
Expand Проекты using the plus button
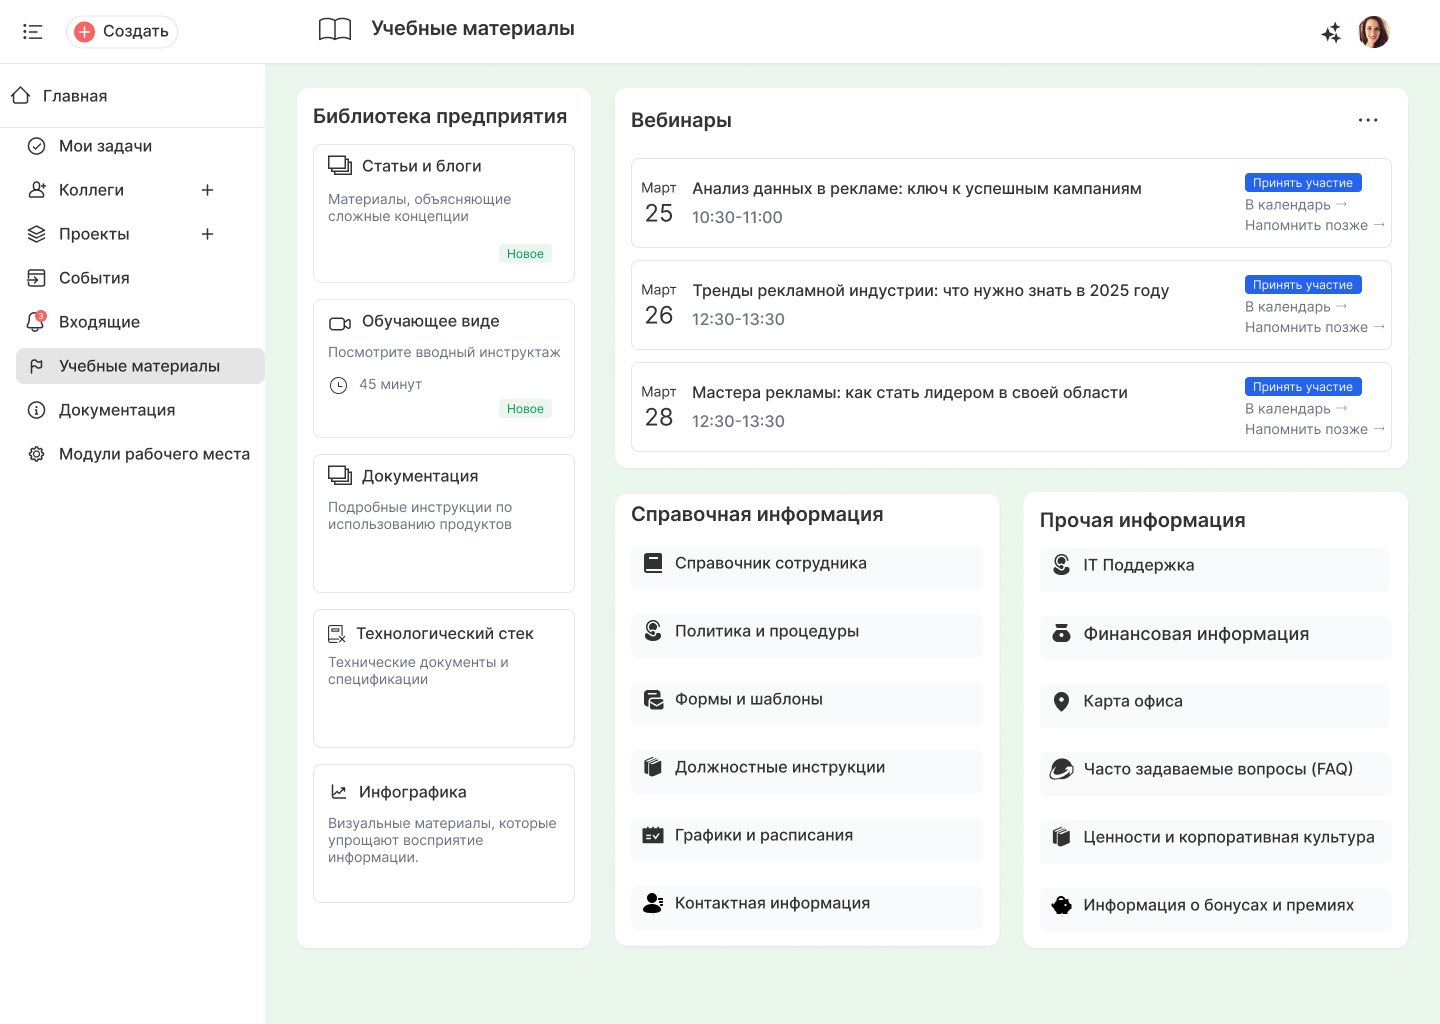coord(207,234)
